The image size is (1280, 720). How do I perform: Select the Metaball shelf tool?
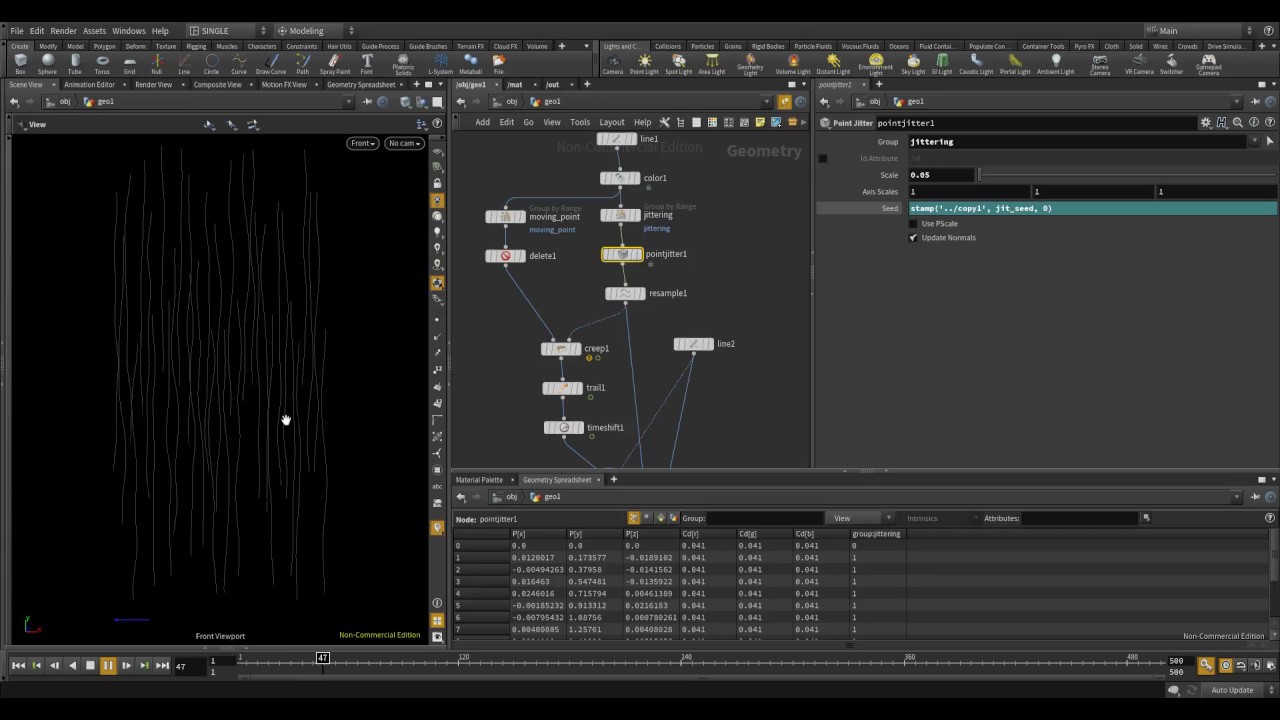[471, 64]
